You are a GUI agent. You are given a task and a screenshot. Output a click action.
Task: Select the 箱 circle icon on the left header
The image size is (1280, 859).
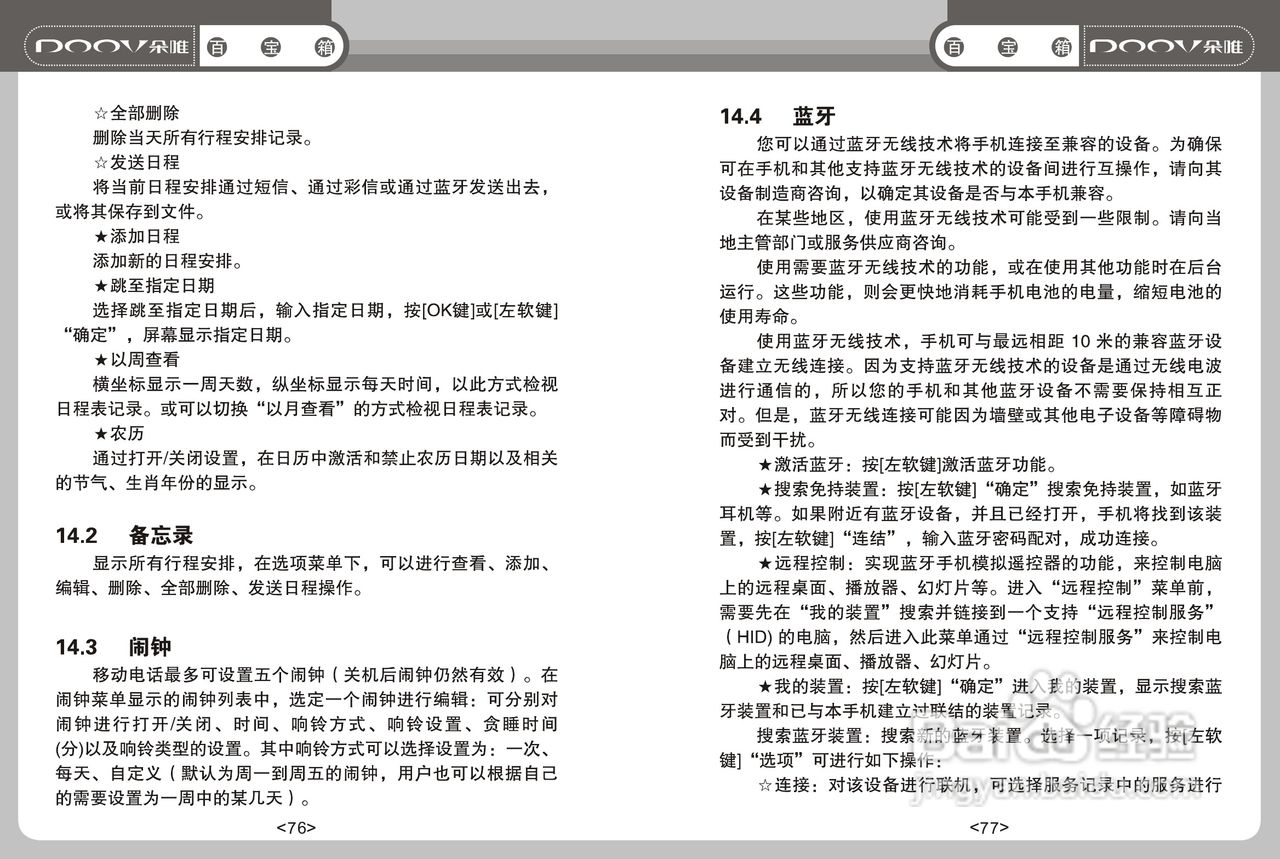(x=326, y=46)
